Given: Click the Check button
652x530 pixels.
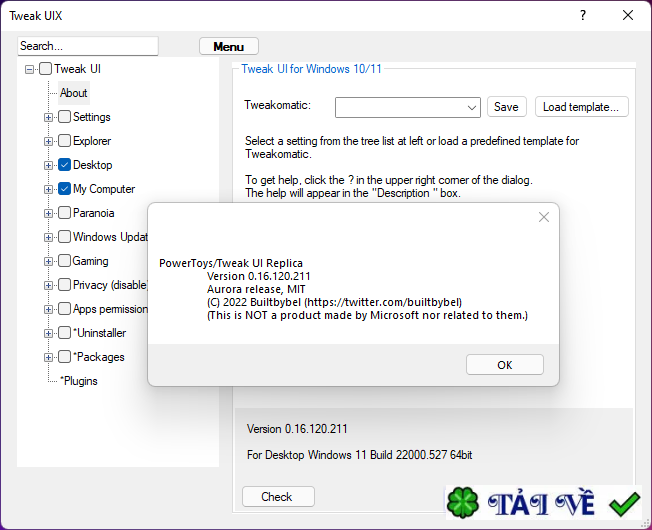Looking at the screenshot, I should coord(278,497).
